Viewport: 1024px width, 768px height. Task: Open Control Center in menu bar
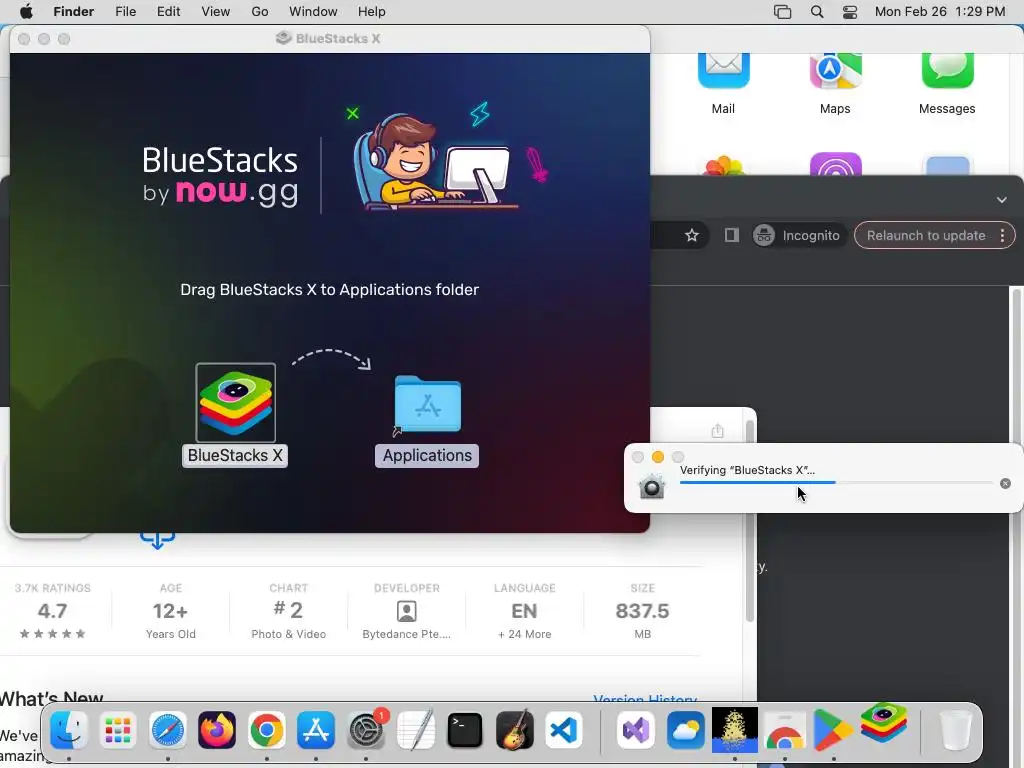[x=850, y=12]
